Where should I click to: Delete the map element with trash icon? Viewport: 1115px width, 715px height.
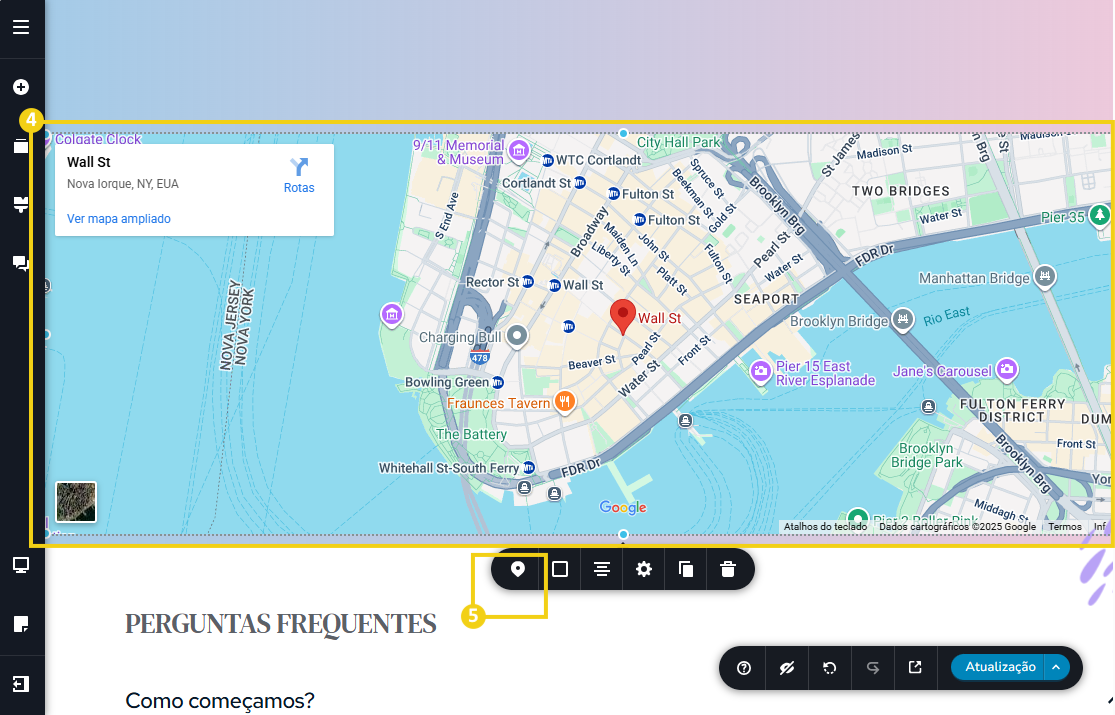coord(727,569)
